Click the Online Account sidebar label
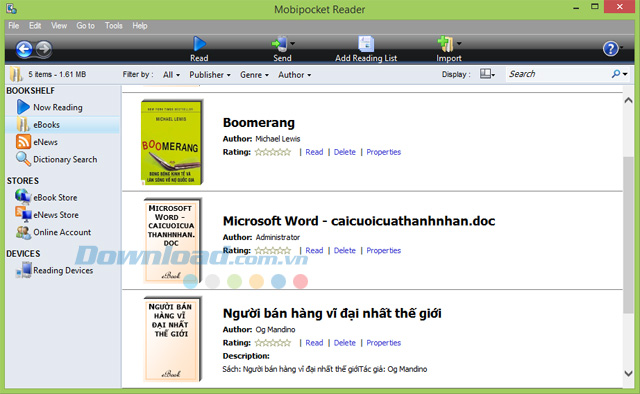Screen dimensions: 640x394 point(62,232)
